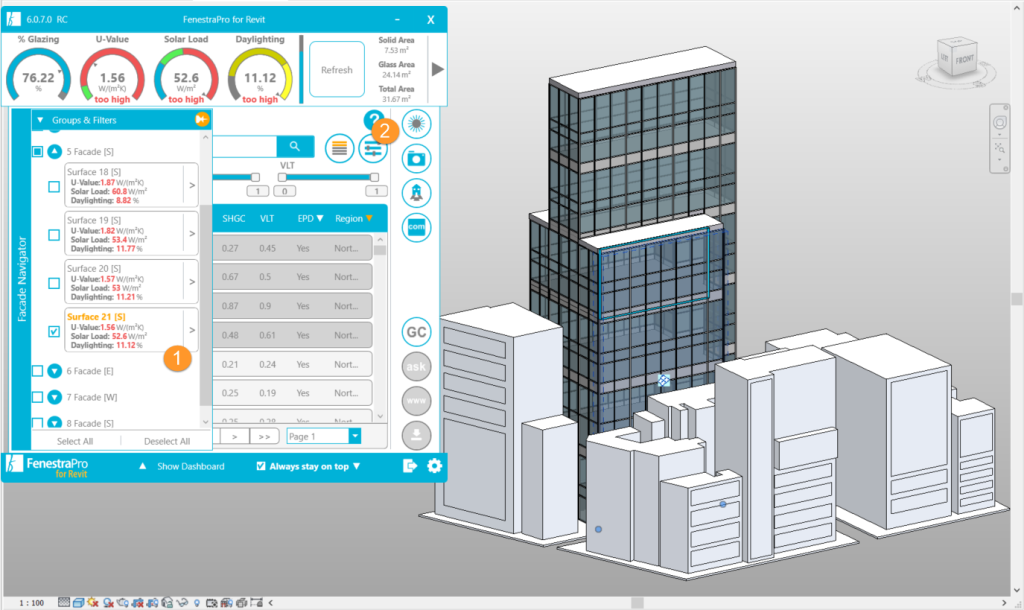Click the rocket launch icon
This screenshot has width=1024, height=610.
[x=416, y=193]
